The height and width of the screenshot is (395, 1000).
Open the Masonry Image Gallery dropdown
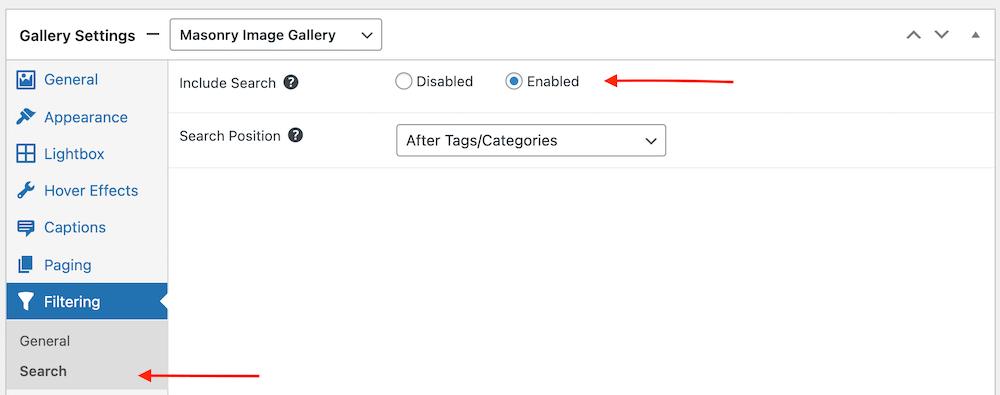coord(276,35)
